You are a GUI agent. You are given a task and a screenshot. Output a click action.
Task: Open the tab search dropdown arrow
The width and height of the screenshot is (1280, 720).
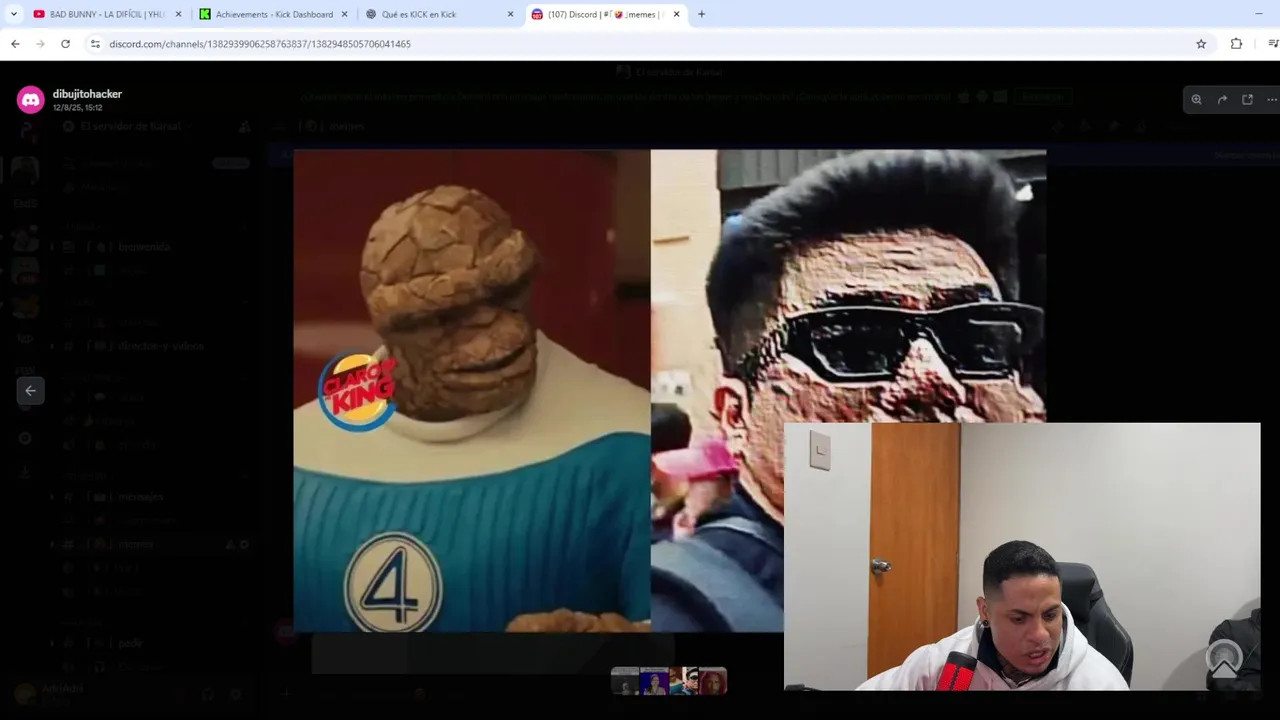click(13, 14)
